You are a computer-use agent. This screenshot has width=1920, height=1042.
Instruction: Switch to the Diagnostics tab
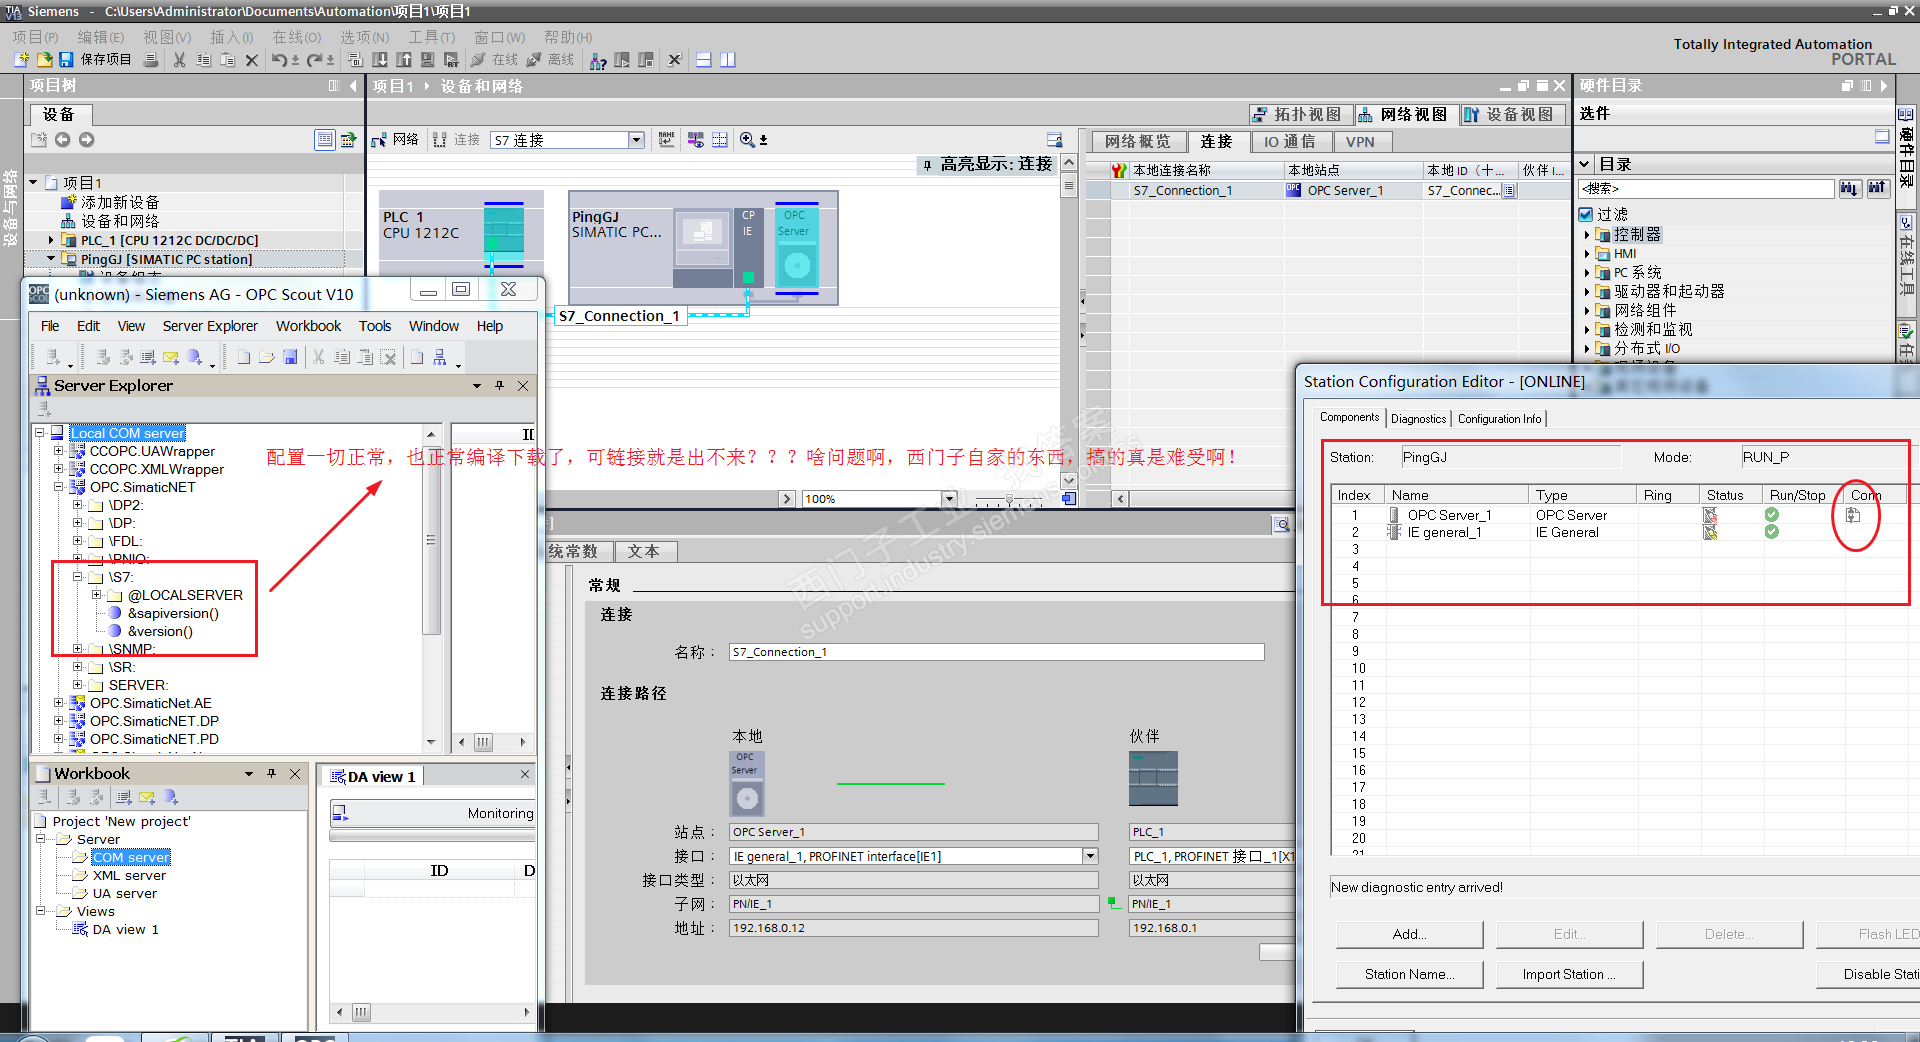click(x=1418, y=419)
